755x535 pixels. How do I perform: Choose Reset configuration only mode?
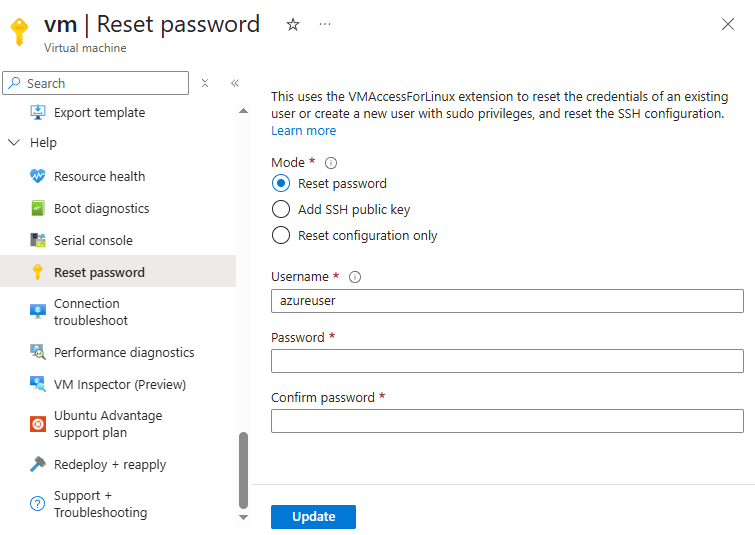(x=281, y=235)
